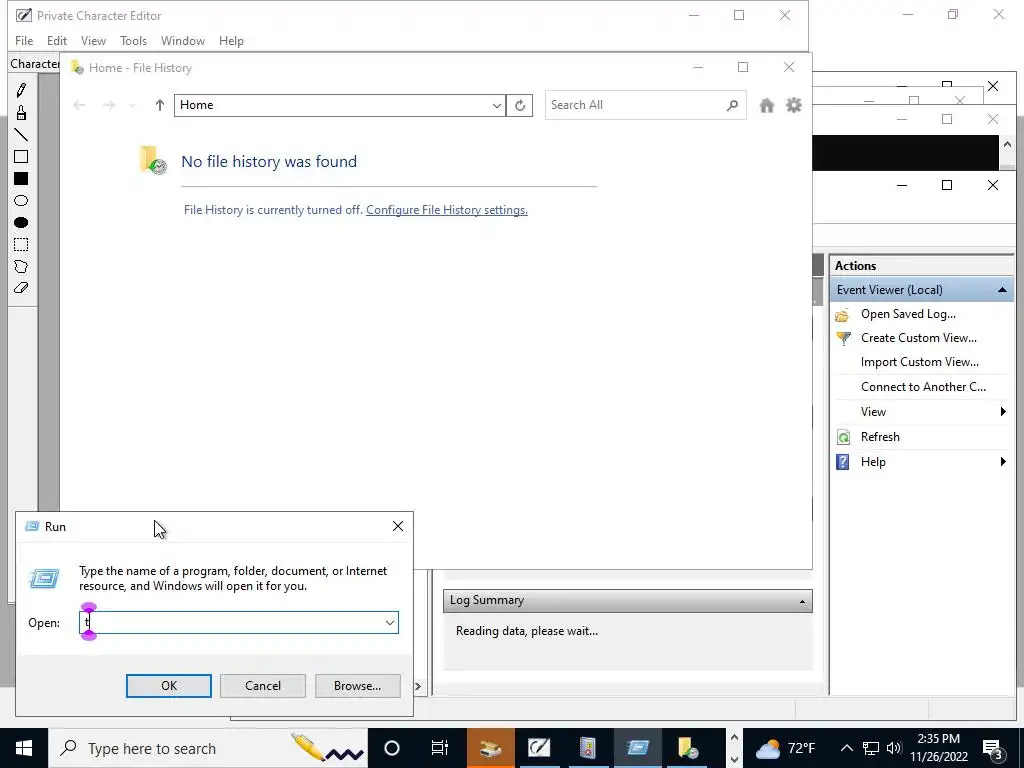Image resolution: width=1024 pixels, height=768 pixels.
Task: Select the Hollow Ellipse tool
Action: 21,200
